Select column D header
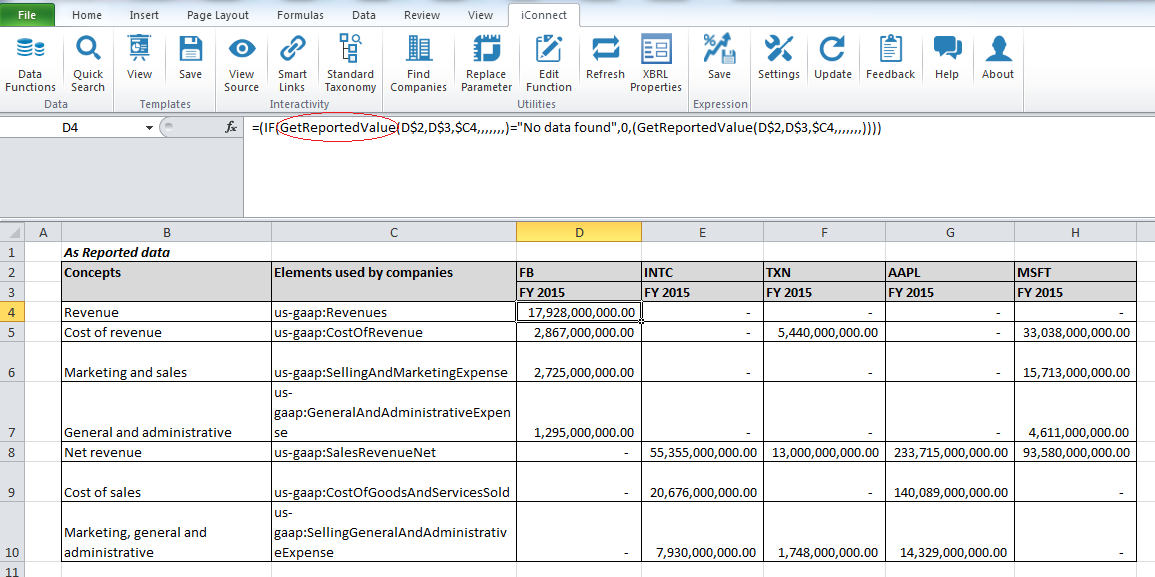Viewport: 1155px width, 577px height. [x=579, y=233]
